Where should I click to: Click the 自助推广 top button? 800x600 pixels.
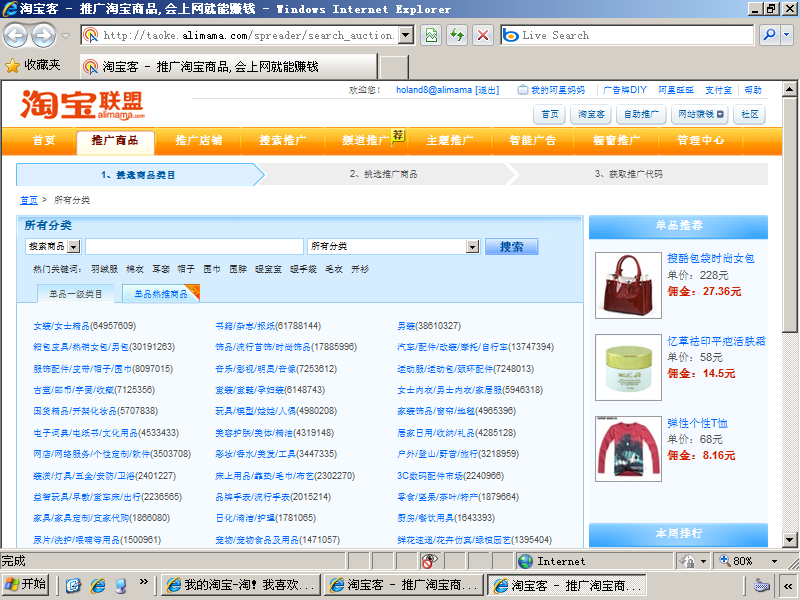click(x=641, y=114)
